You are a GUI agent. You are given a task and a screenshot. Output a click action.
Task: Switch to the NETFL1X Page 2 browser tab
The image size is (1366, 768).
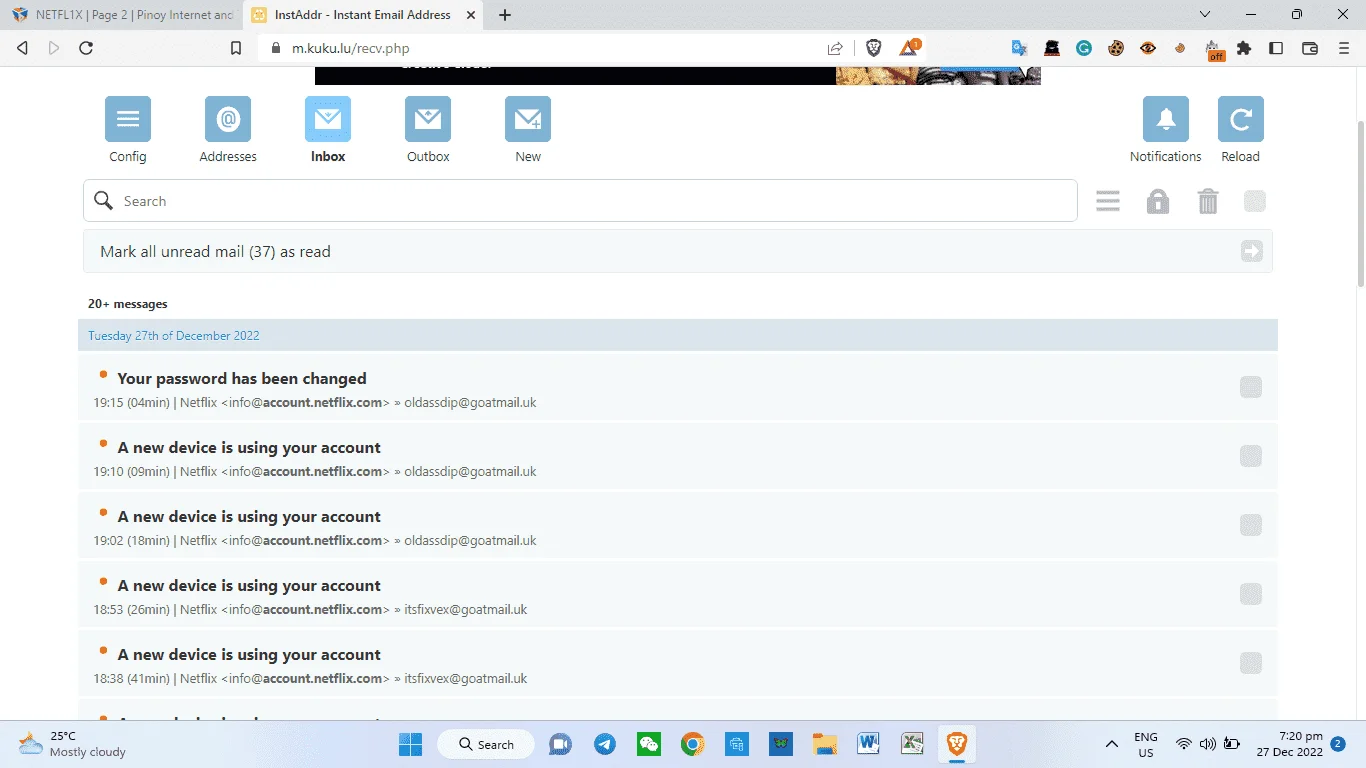click(x=122, y=15)
